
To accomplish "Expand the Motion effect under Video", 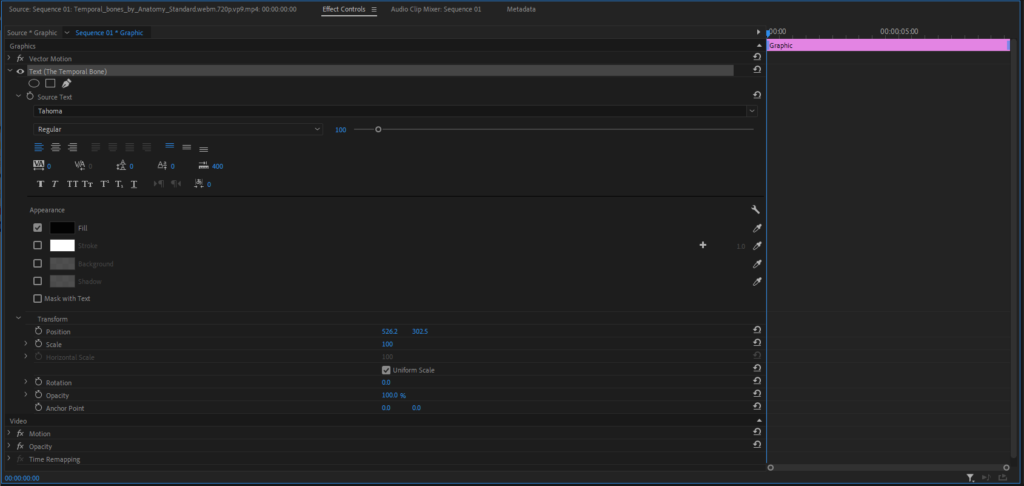I will 9,433.
